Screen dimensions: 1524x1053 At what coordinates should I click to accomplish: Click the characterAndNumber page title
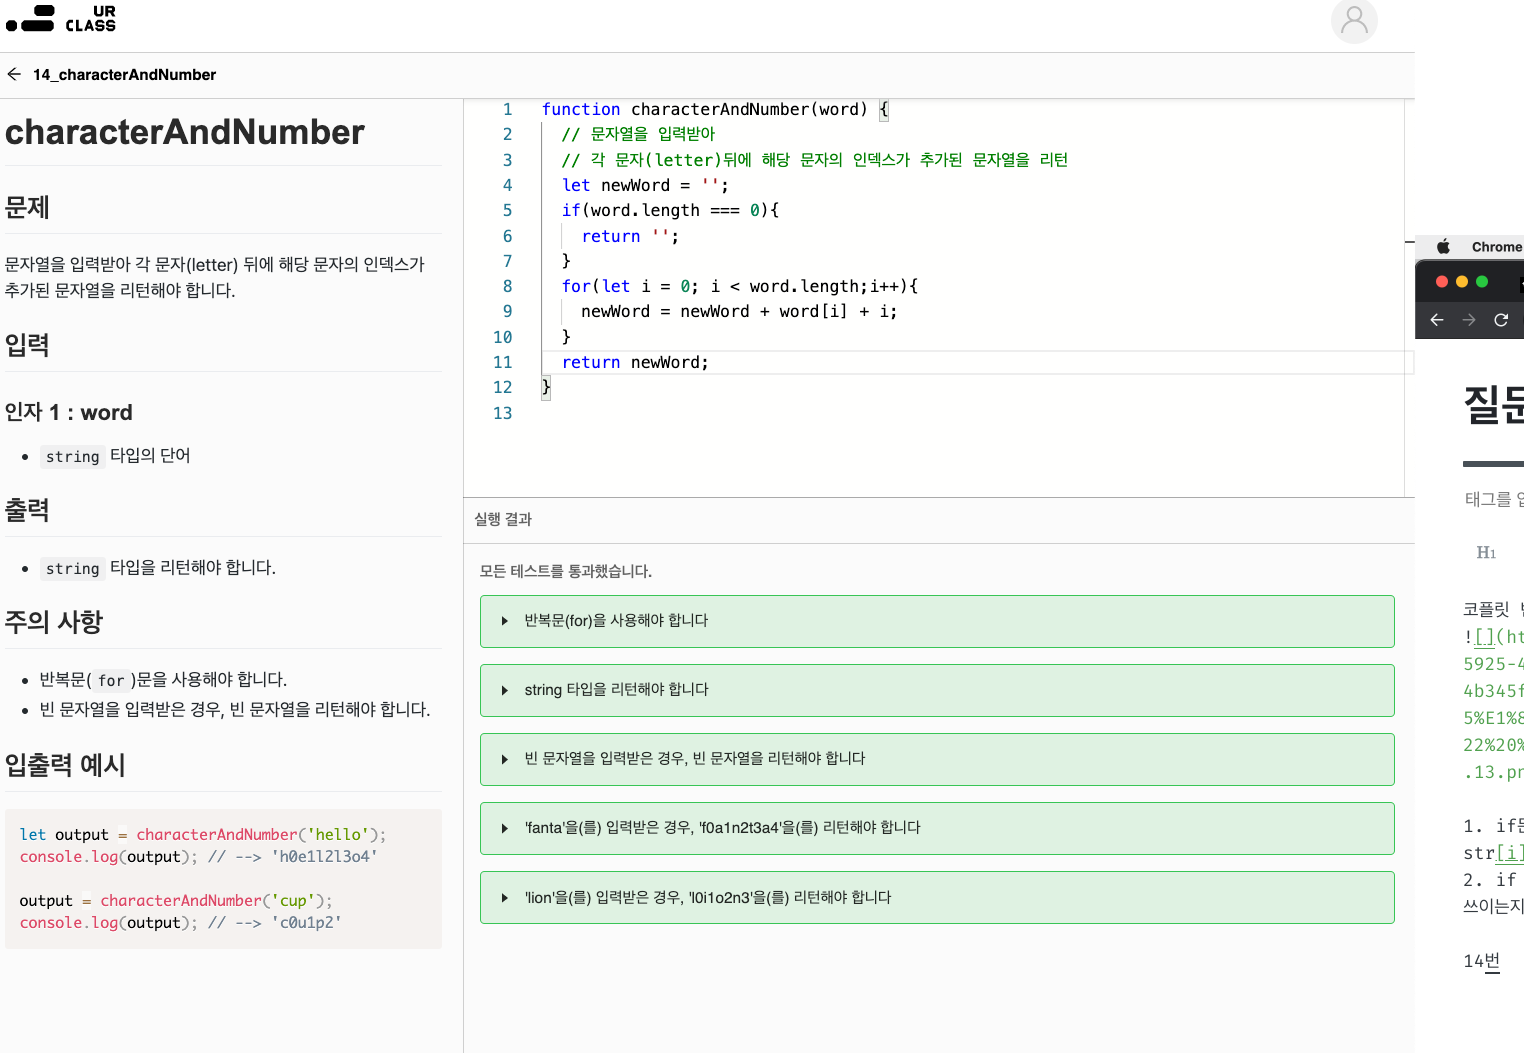click(185, 132)
